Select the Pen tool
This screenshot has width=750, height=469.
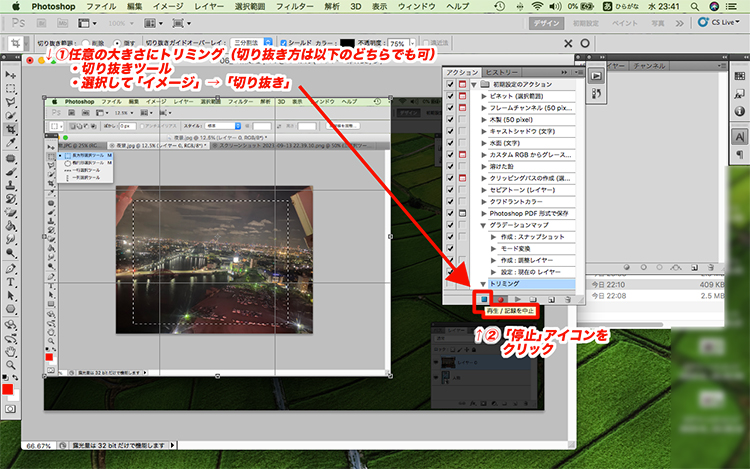pos(11,269)
